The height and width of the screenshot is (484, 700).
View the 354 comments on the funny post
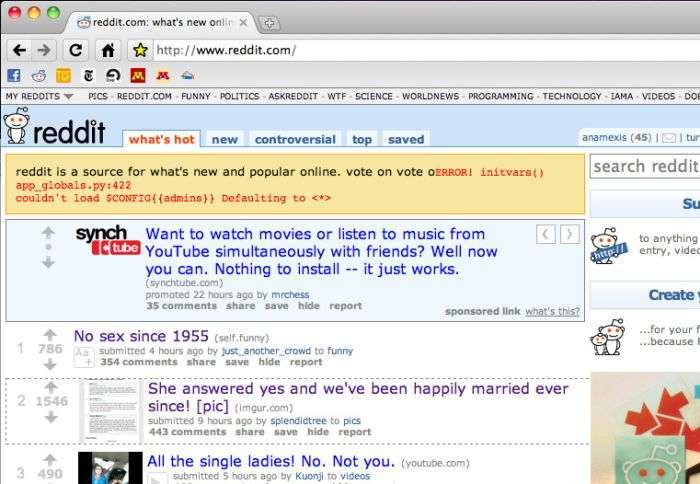139,362
